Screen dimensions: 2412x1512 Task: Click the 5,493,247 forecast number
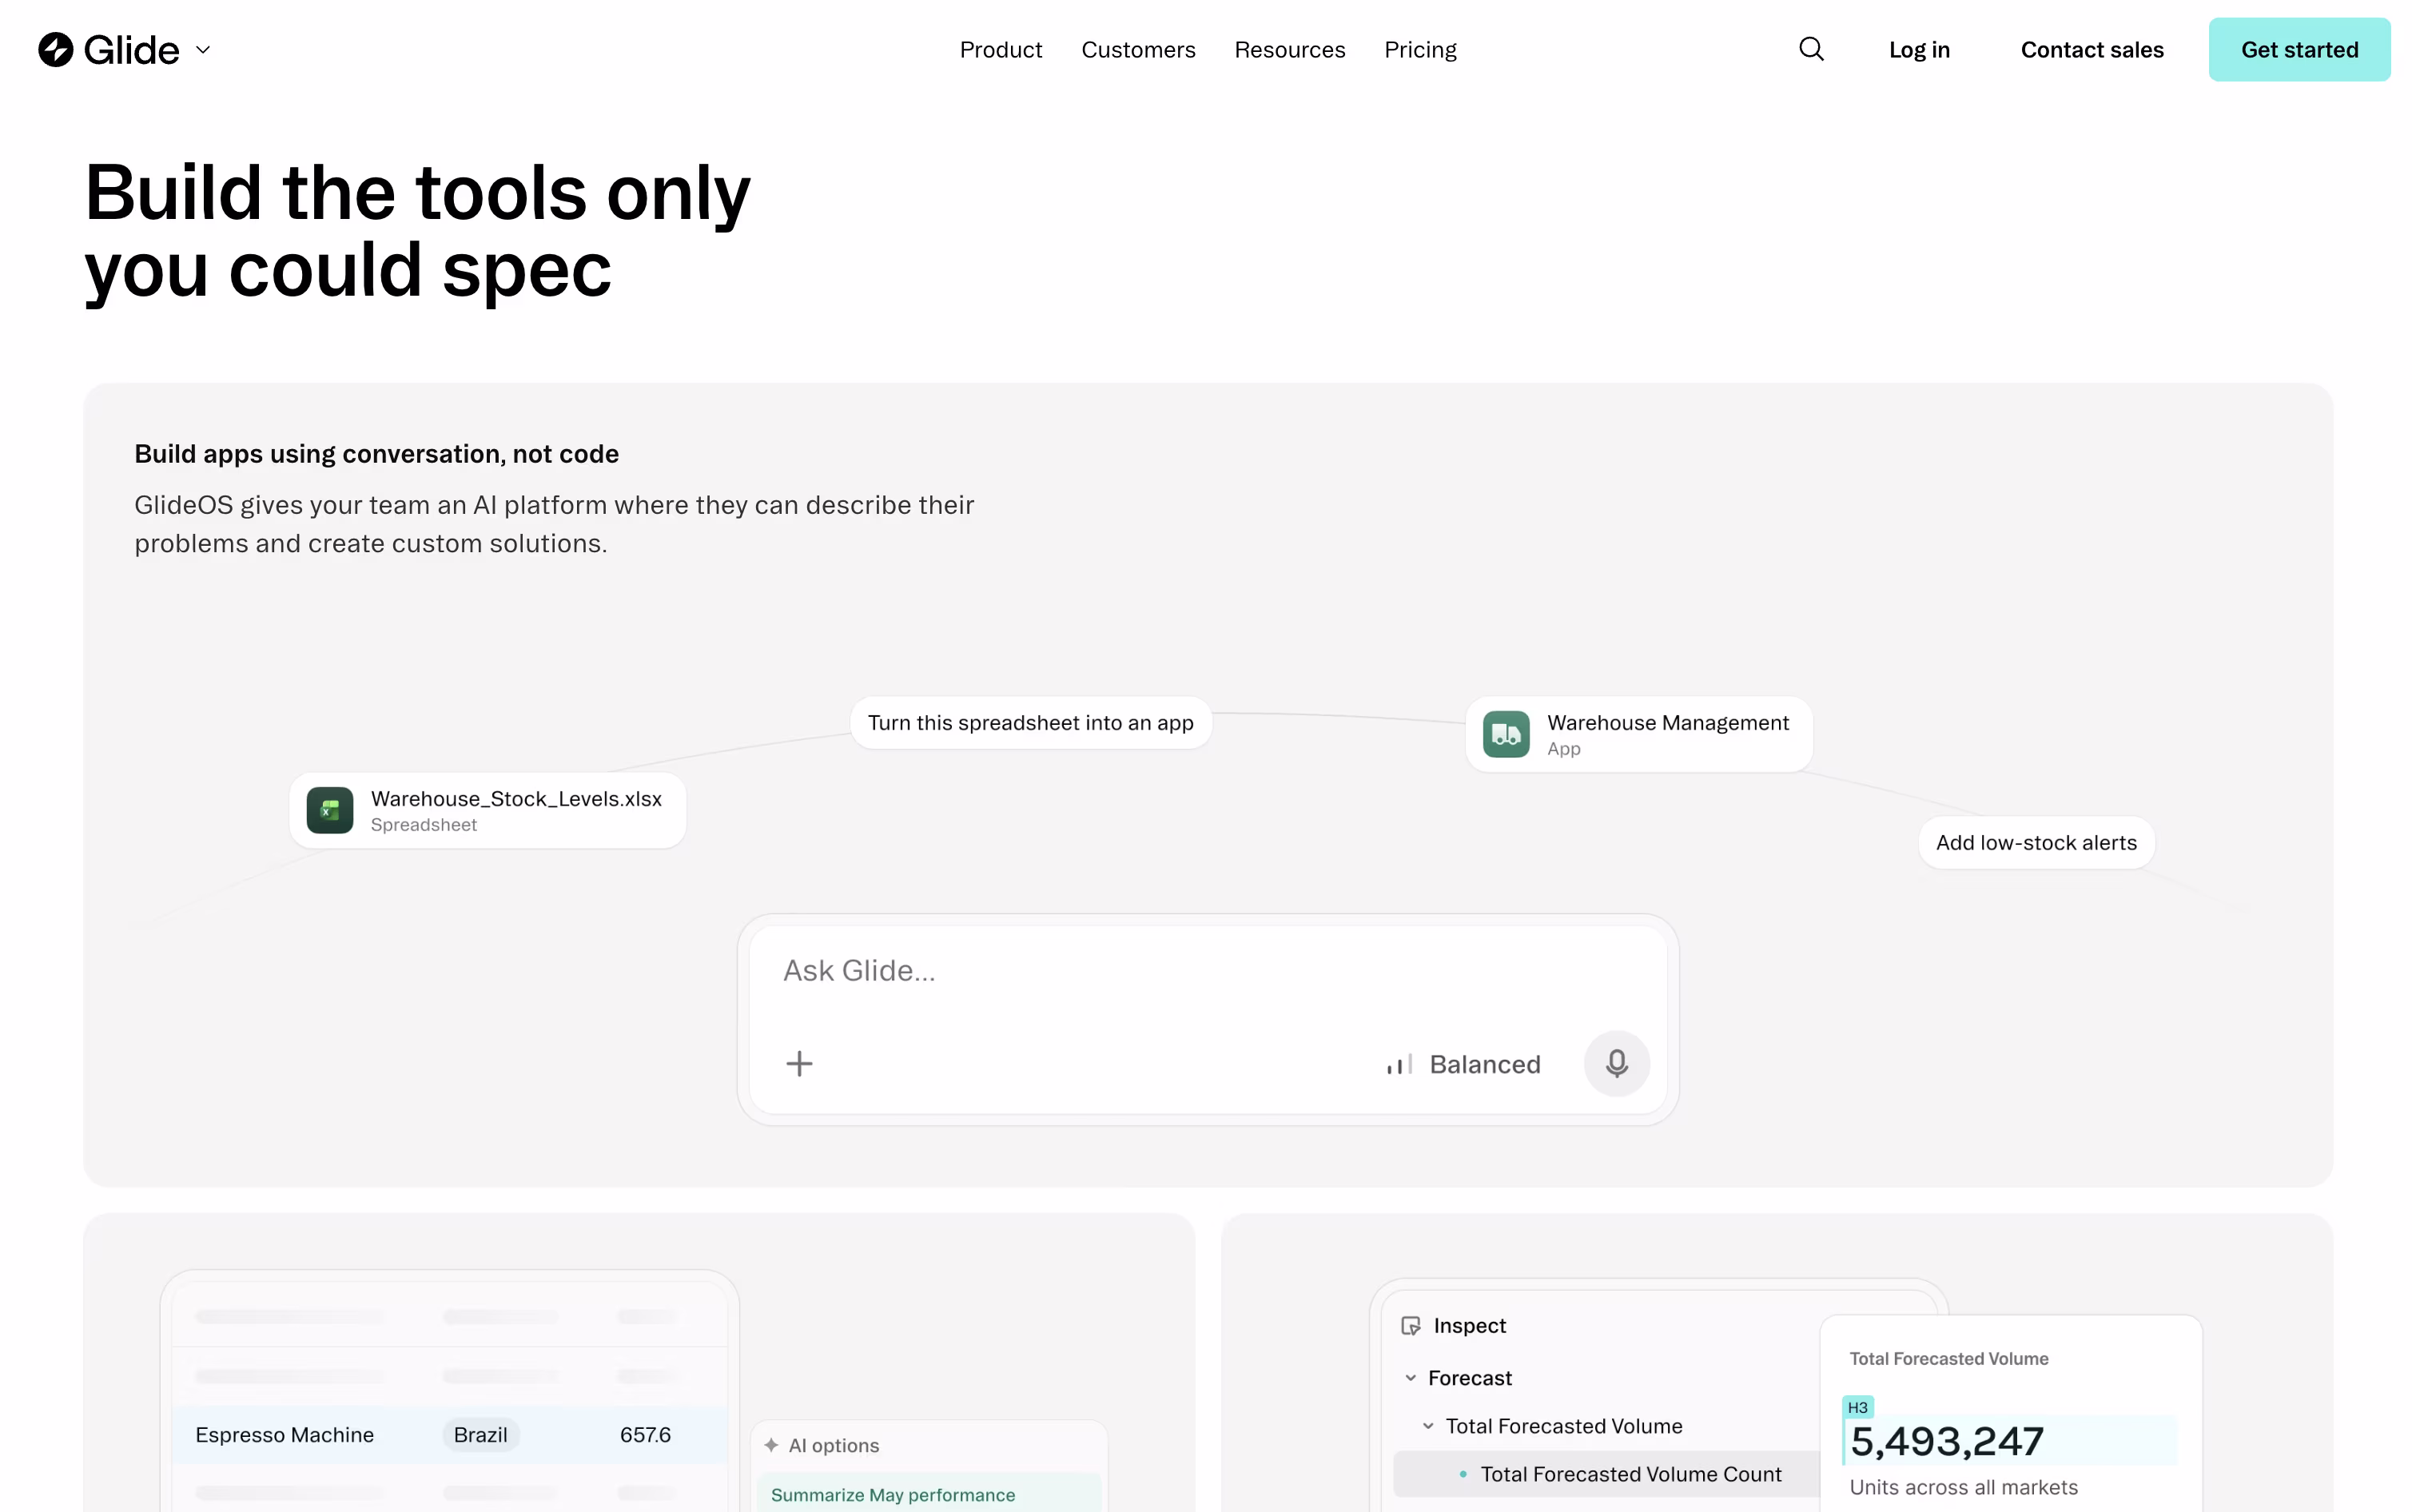coord(1946,1442)
